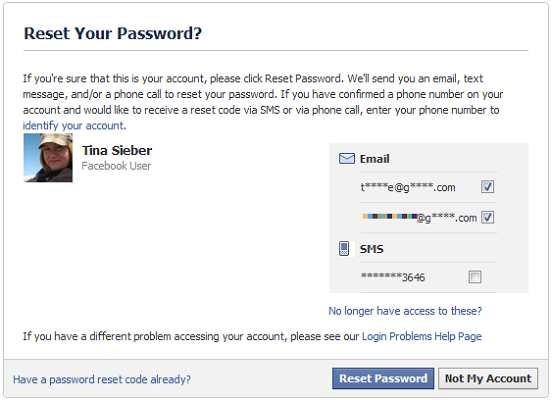This screenshot has height=400, width=552.
Task: Click the SMS section heading
Action: pos(371,249)
